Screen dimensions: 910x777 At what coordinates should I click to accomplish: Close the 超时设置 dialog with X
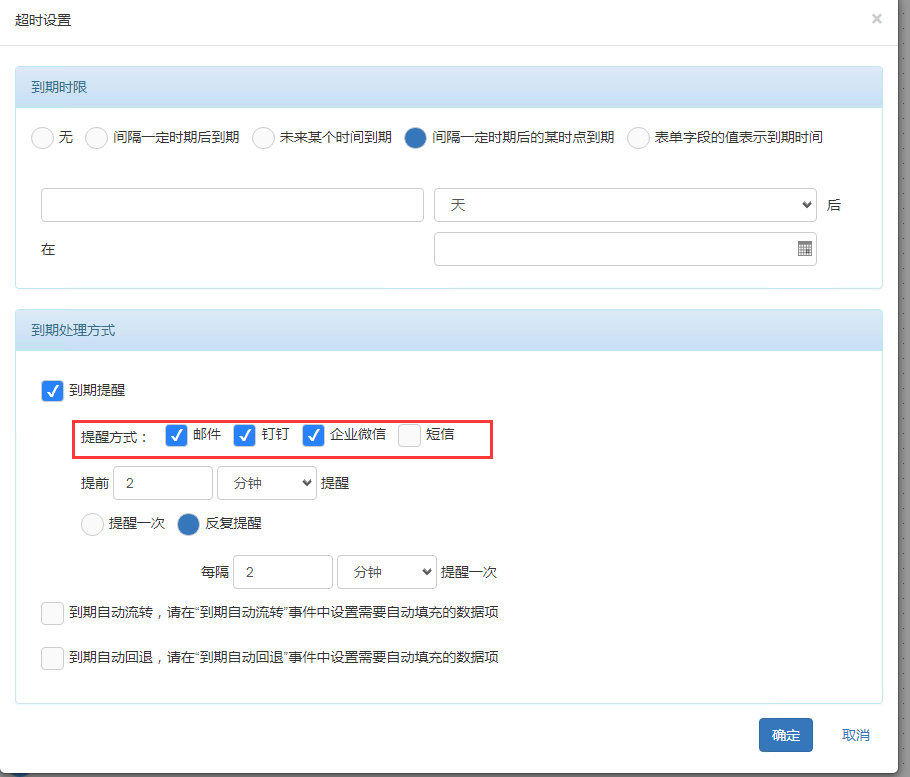(x=877, y=19)
